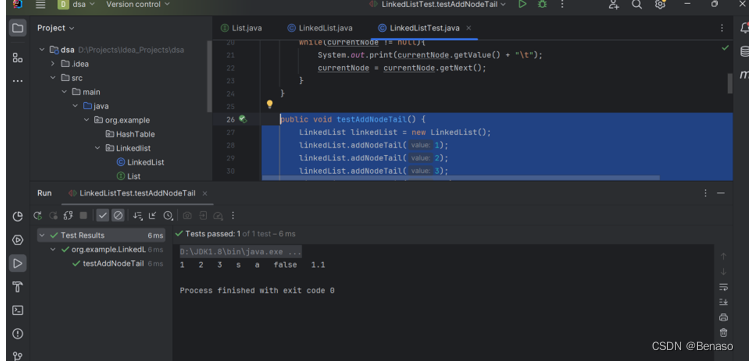Open Coverage tool window on left sidebar
The height and width of the screenshot is (361, 749).
18,216
